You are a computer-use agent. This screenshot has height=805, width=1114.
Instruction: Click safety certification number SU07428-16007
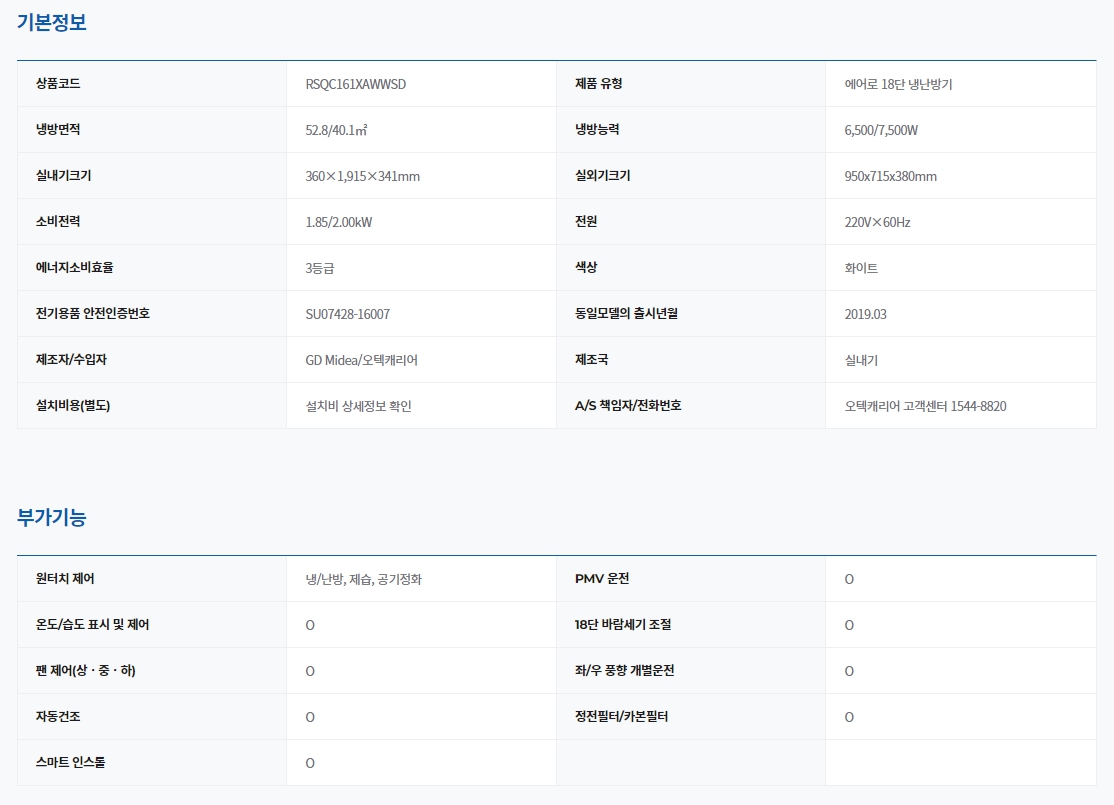tap(347, 314)
